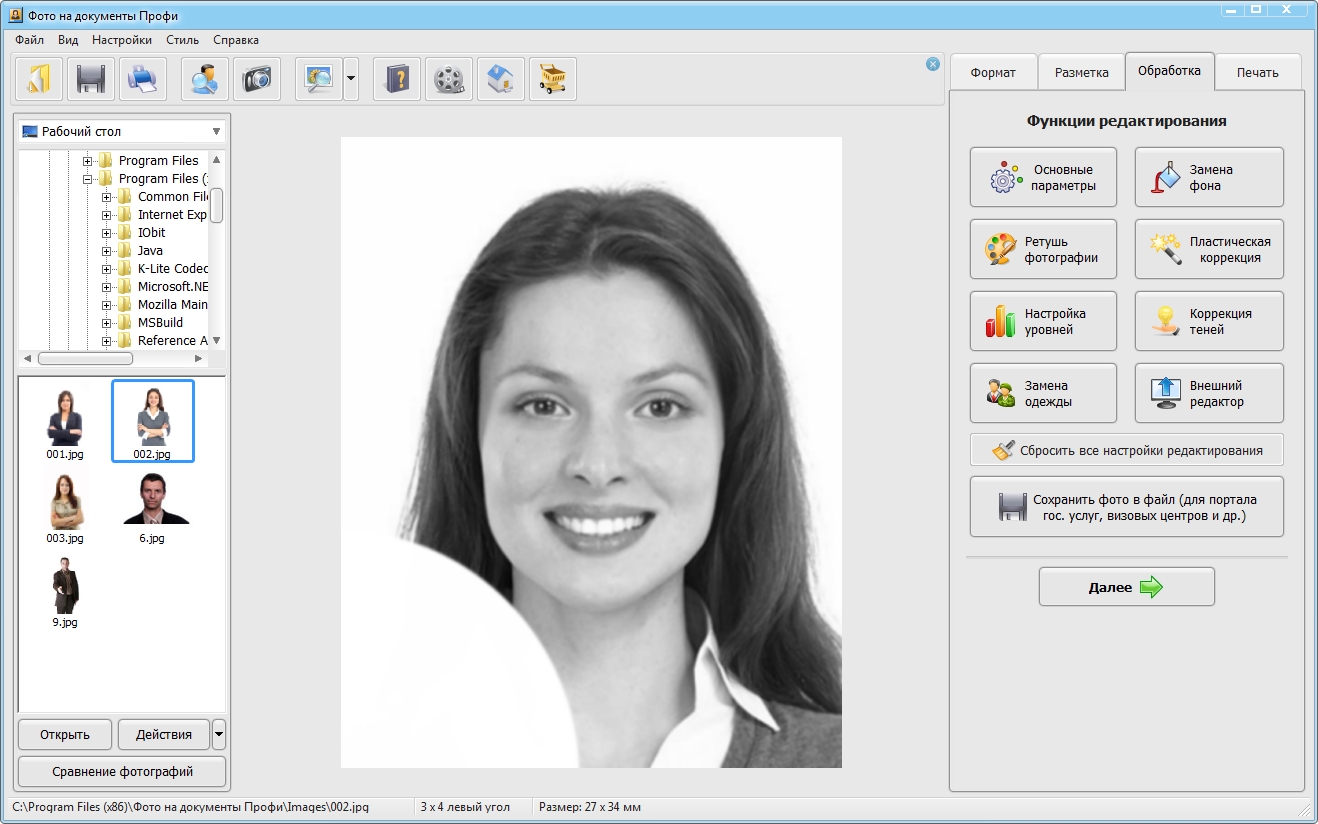The height and width of the screenshot is (824, 1318).
Task: Click the house home icon in toolbar
Action: point(501,79)
